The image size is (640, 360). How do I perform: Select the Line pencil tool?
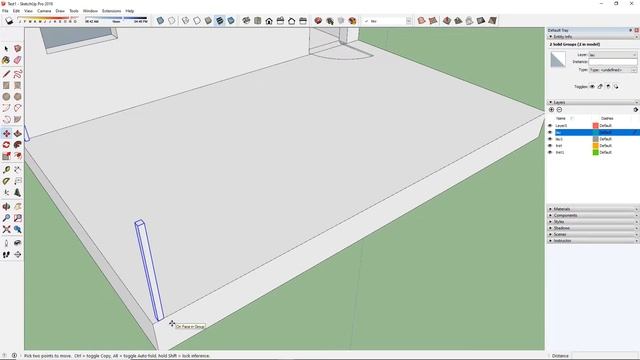[x=6, y=74]
